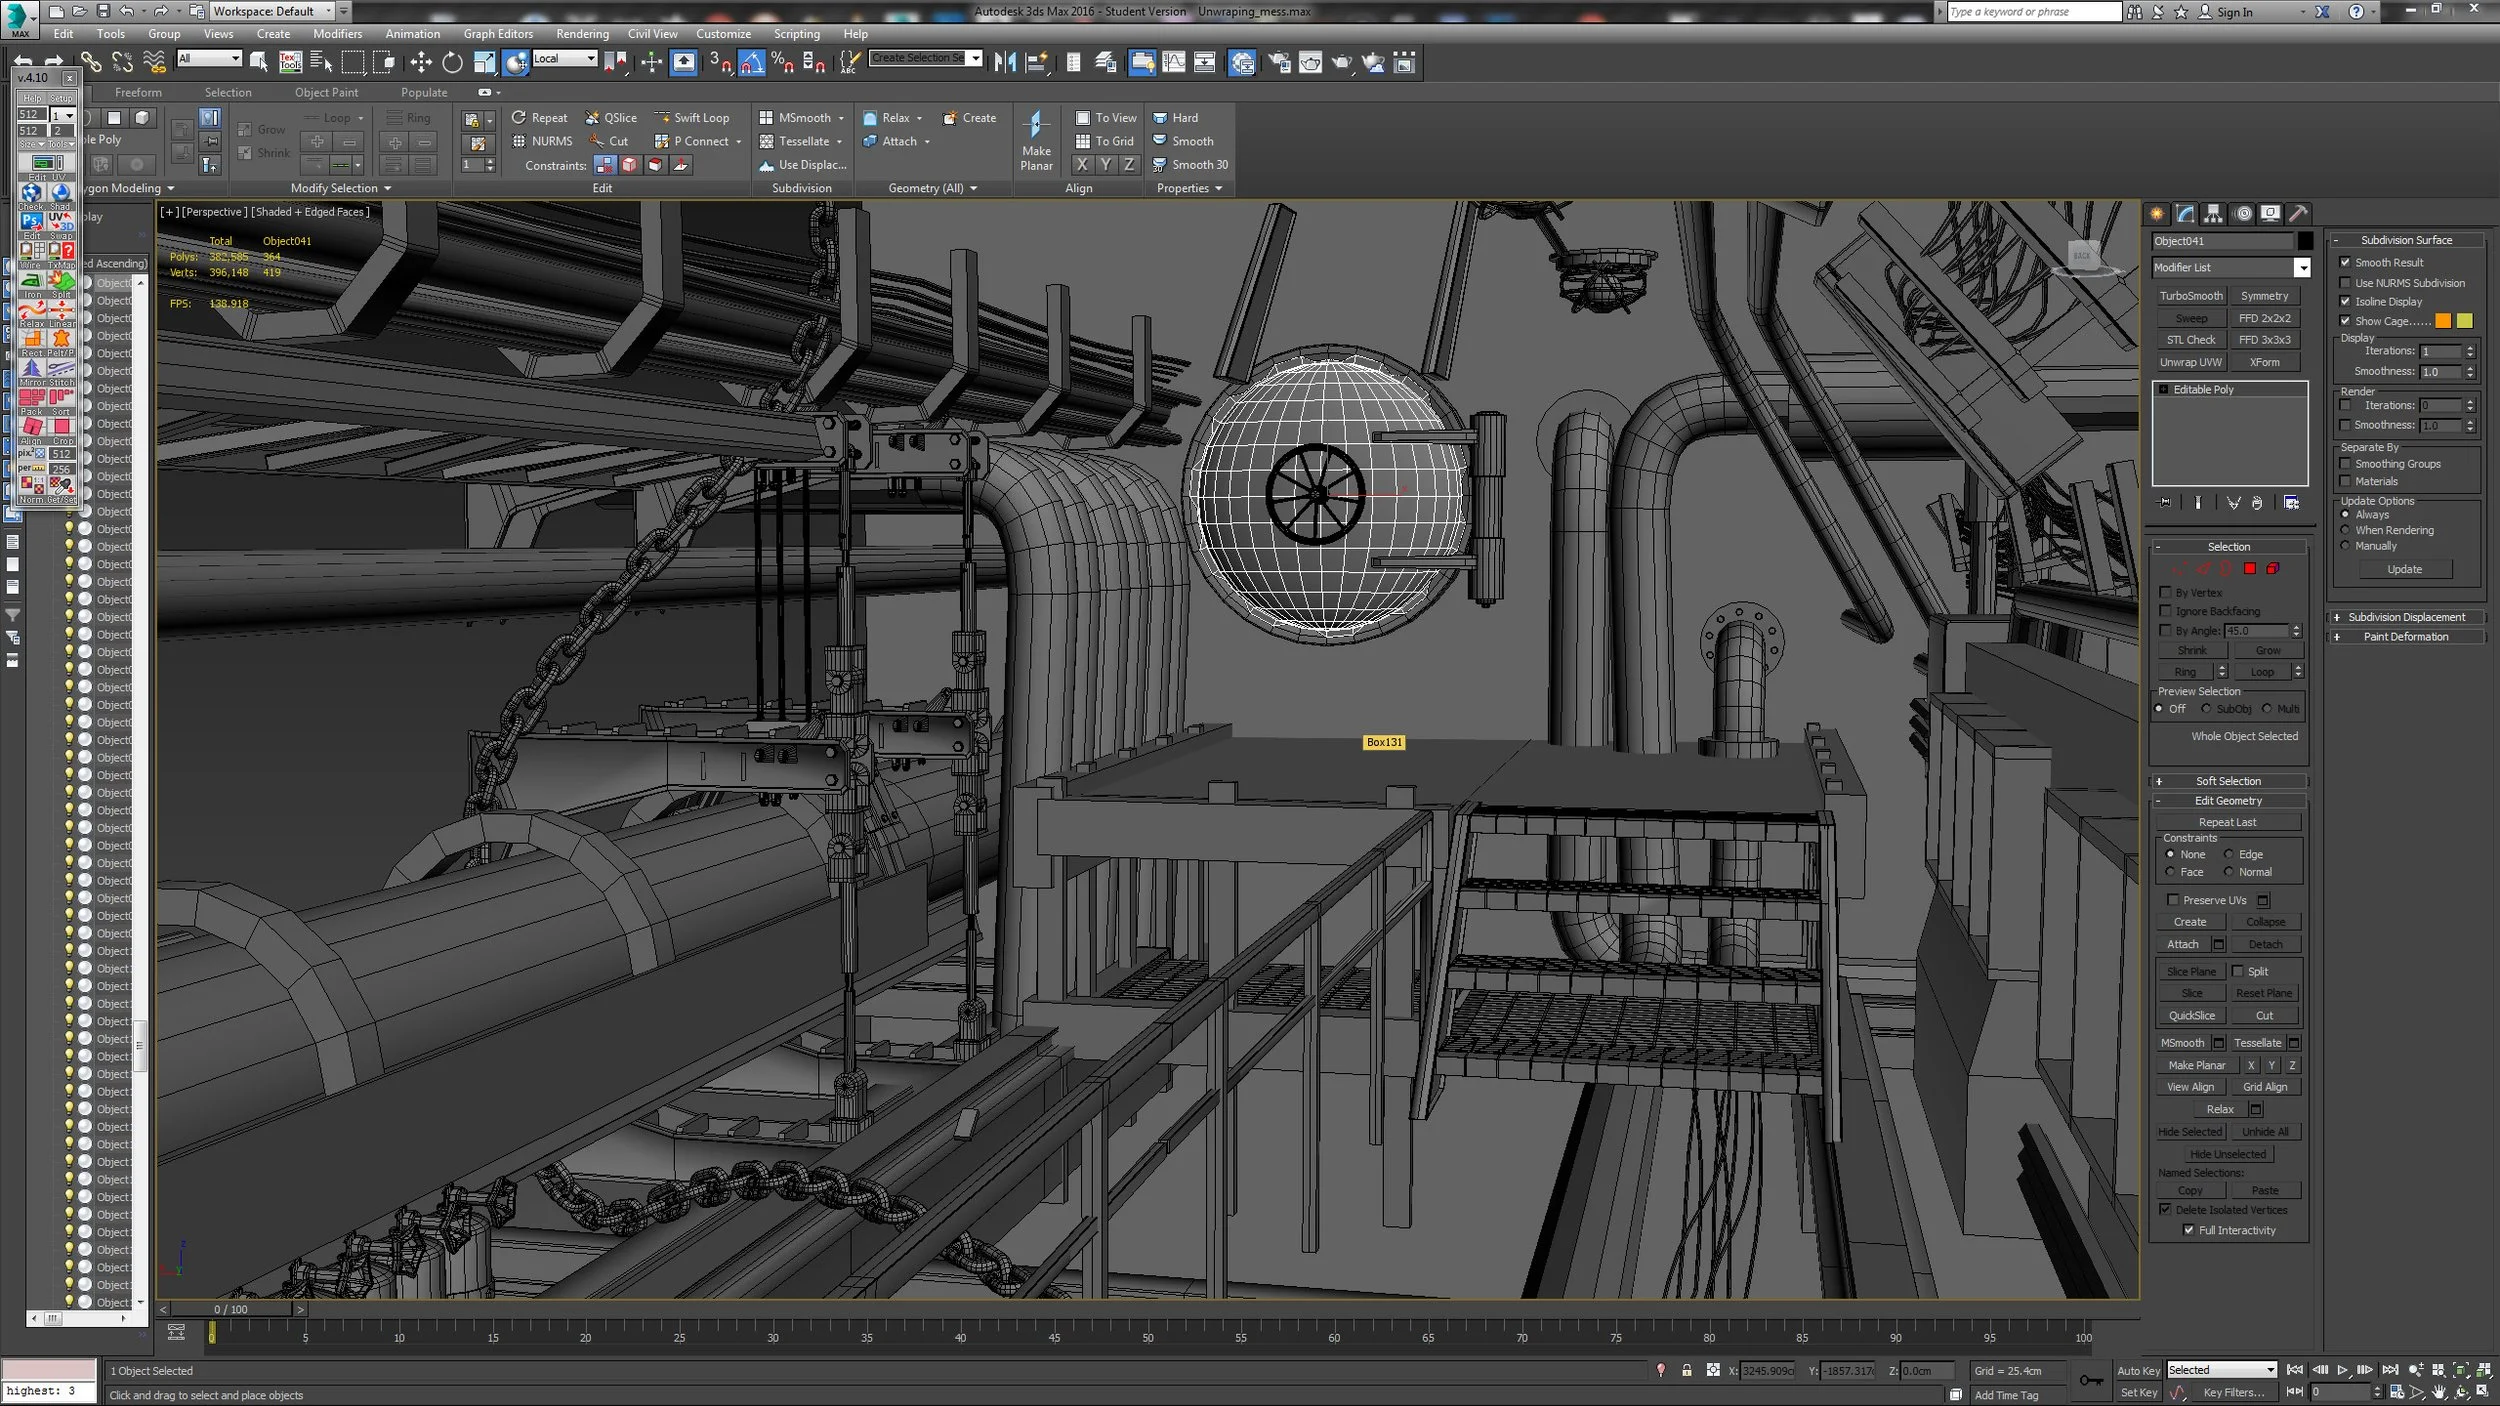Click the Unwrap UVW button
This screenshot has width=2500, height=1406.
2190,362
